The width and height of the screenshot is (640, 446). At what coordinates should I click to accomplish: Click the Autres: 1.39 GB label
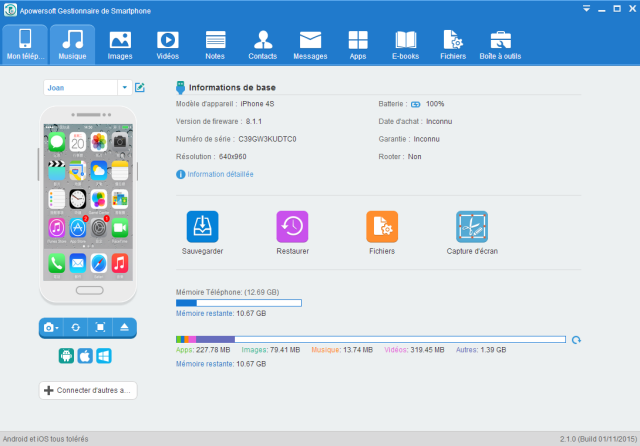(481, 350)
